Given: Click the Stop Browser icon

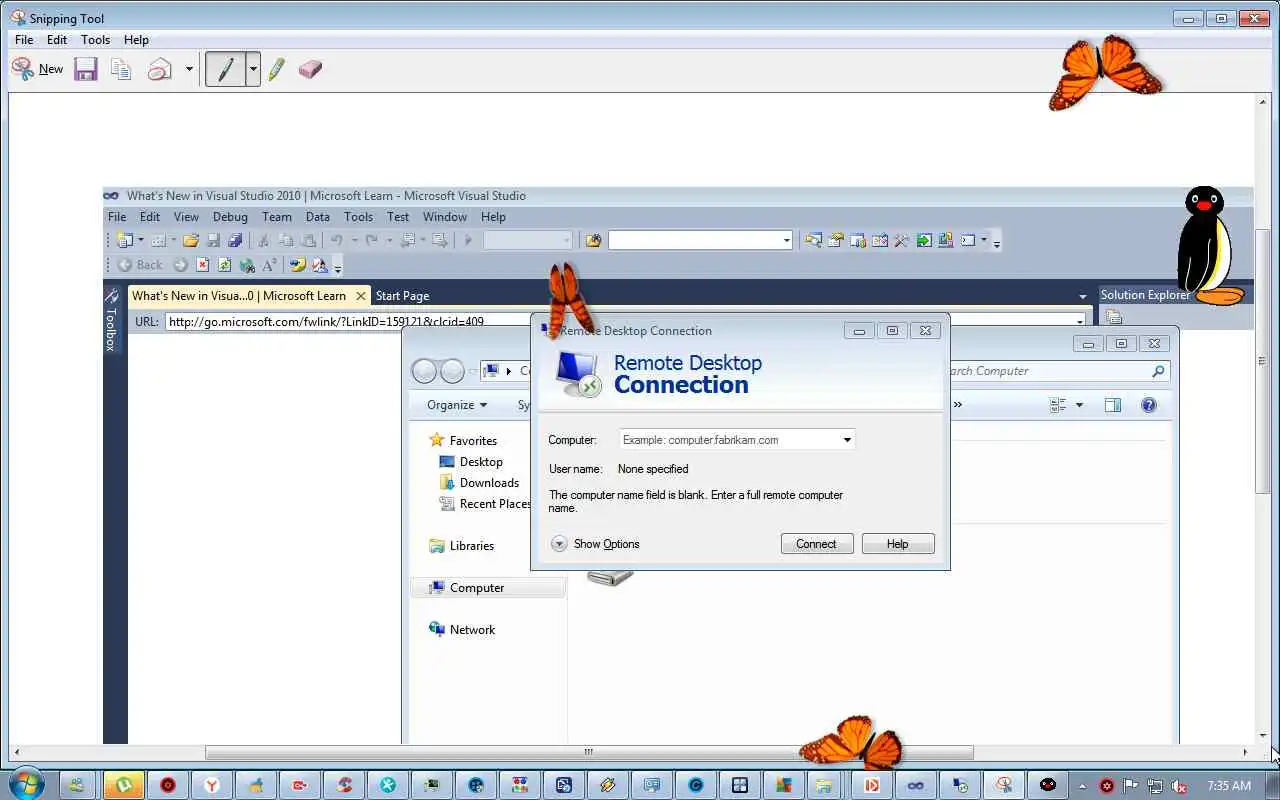Looking at the screenshot, I should click(202, 265).
